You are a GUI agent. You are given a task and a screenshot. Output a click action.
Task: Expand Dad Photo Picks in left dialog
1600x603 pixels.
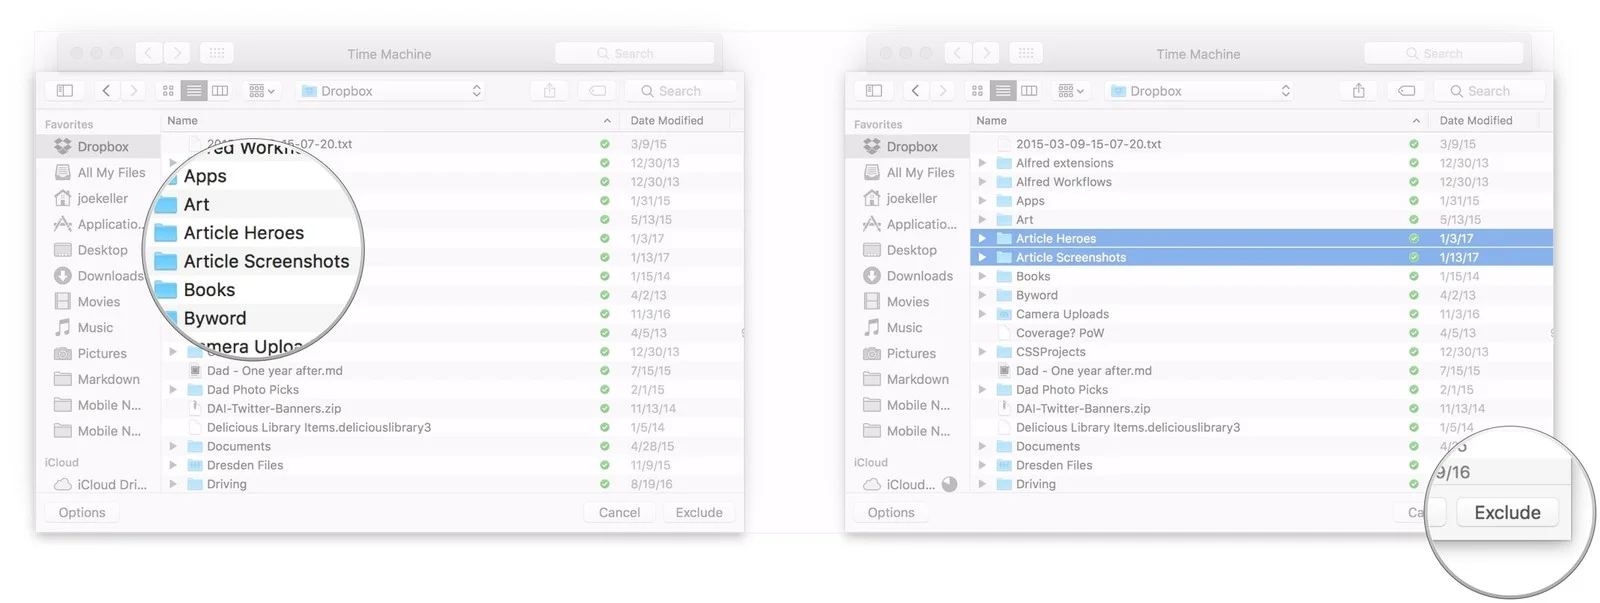point(173,390)
